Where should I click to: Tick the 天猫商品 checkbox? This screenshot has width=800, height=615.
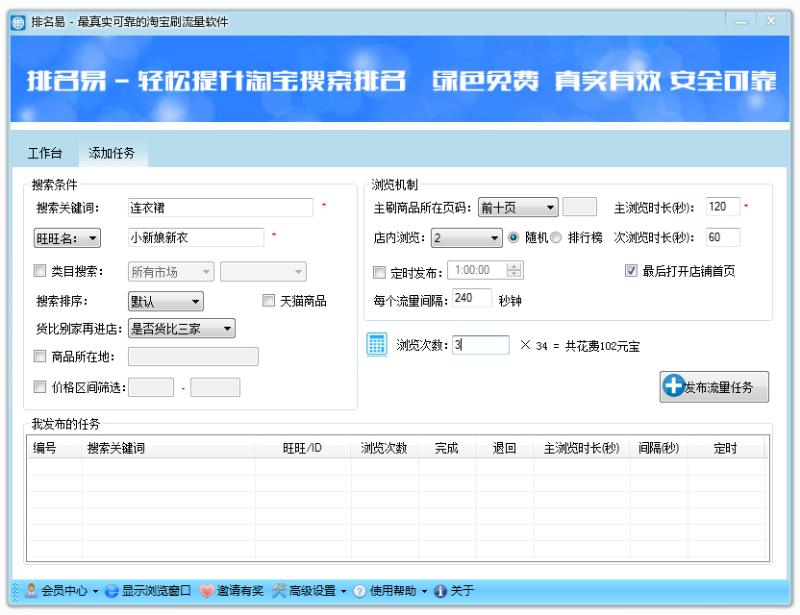click(x=268, y=300)
